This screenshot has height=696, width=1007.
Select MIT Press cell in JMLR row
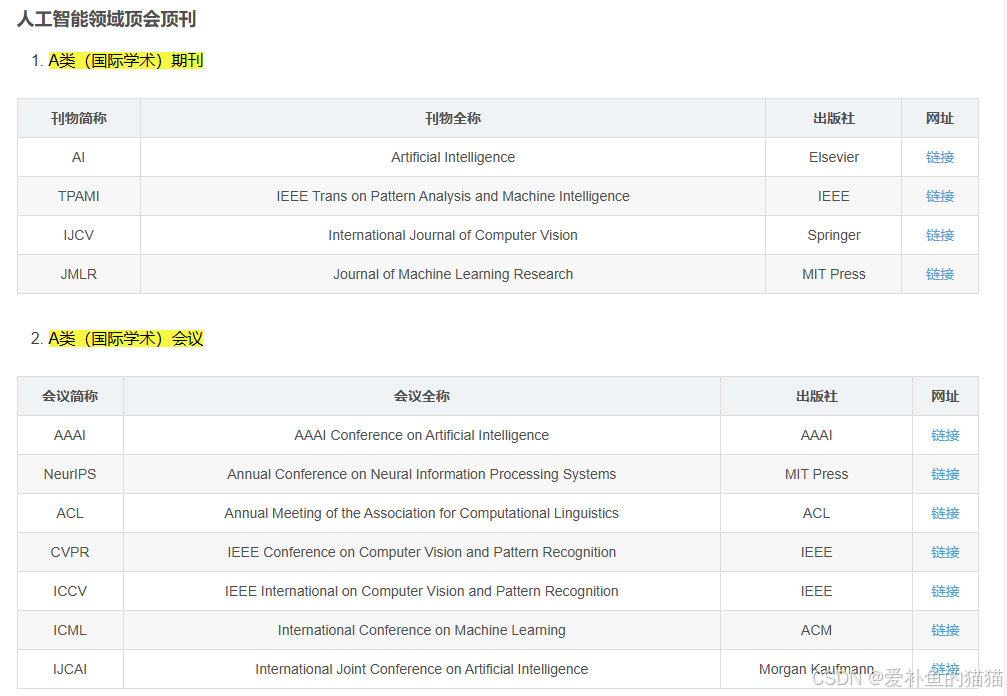point(834,274)
